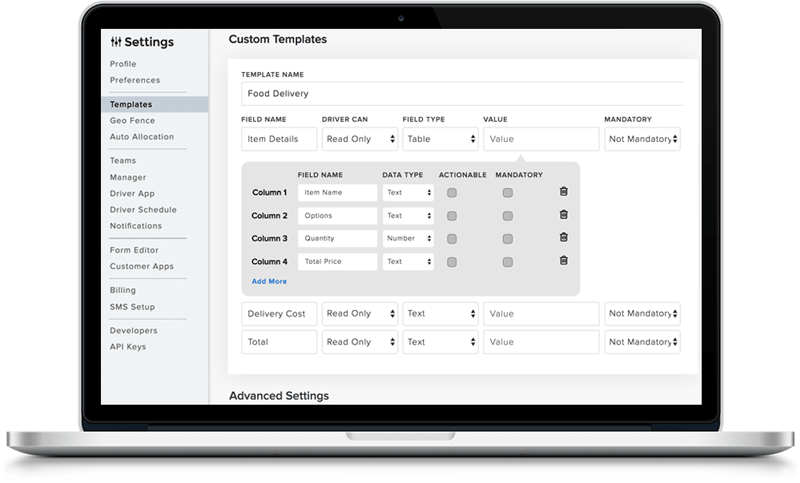This screenshot has width=800, height=483.
Task: Click the Value field for Total row
Action: click(541, 342)
